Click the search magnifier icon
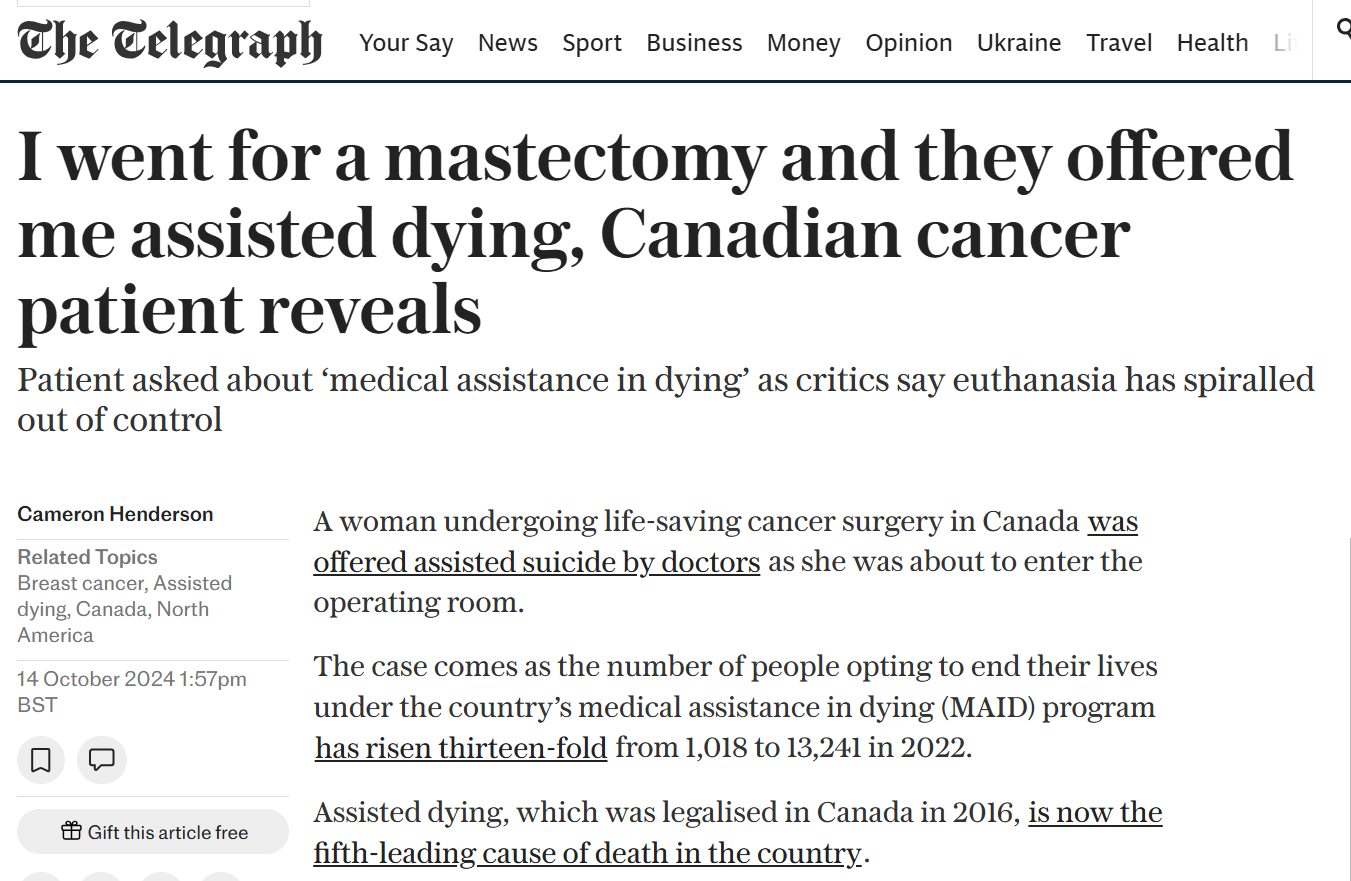This screenshot has height=881, width=1351. pyautogui.click(x=1344, y=28)
